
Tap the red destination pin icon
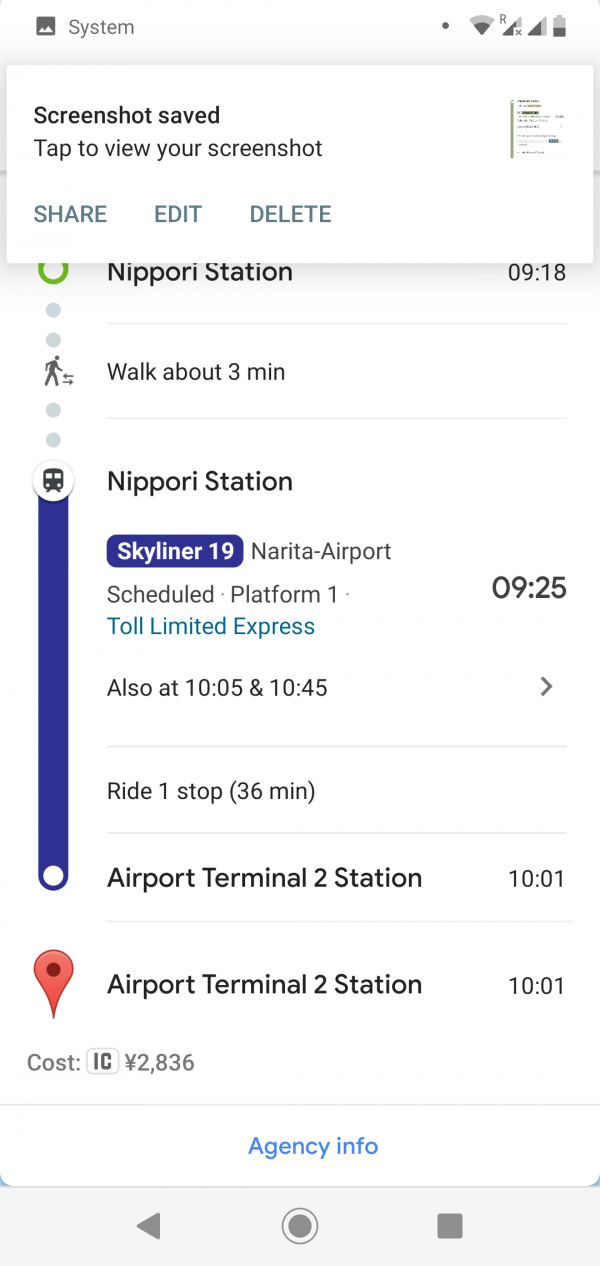[54, 983]
